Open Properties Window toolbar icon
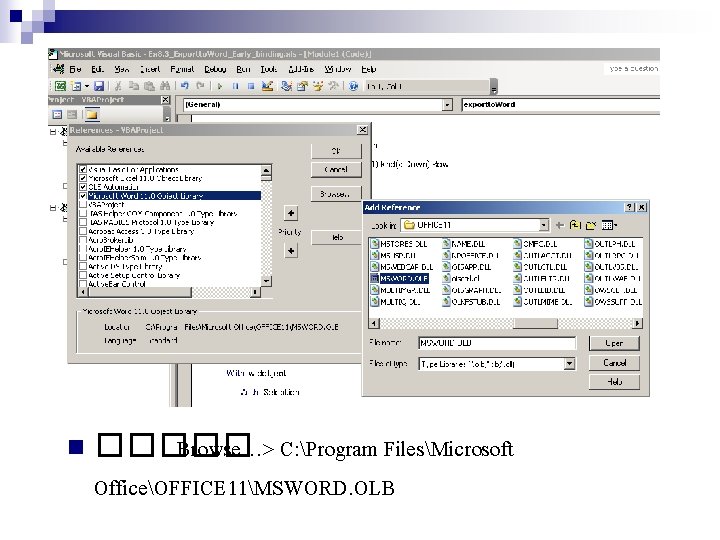 [x=302, y=86]
